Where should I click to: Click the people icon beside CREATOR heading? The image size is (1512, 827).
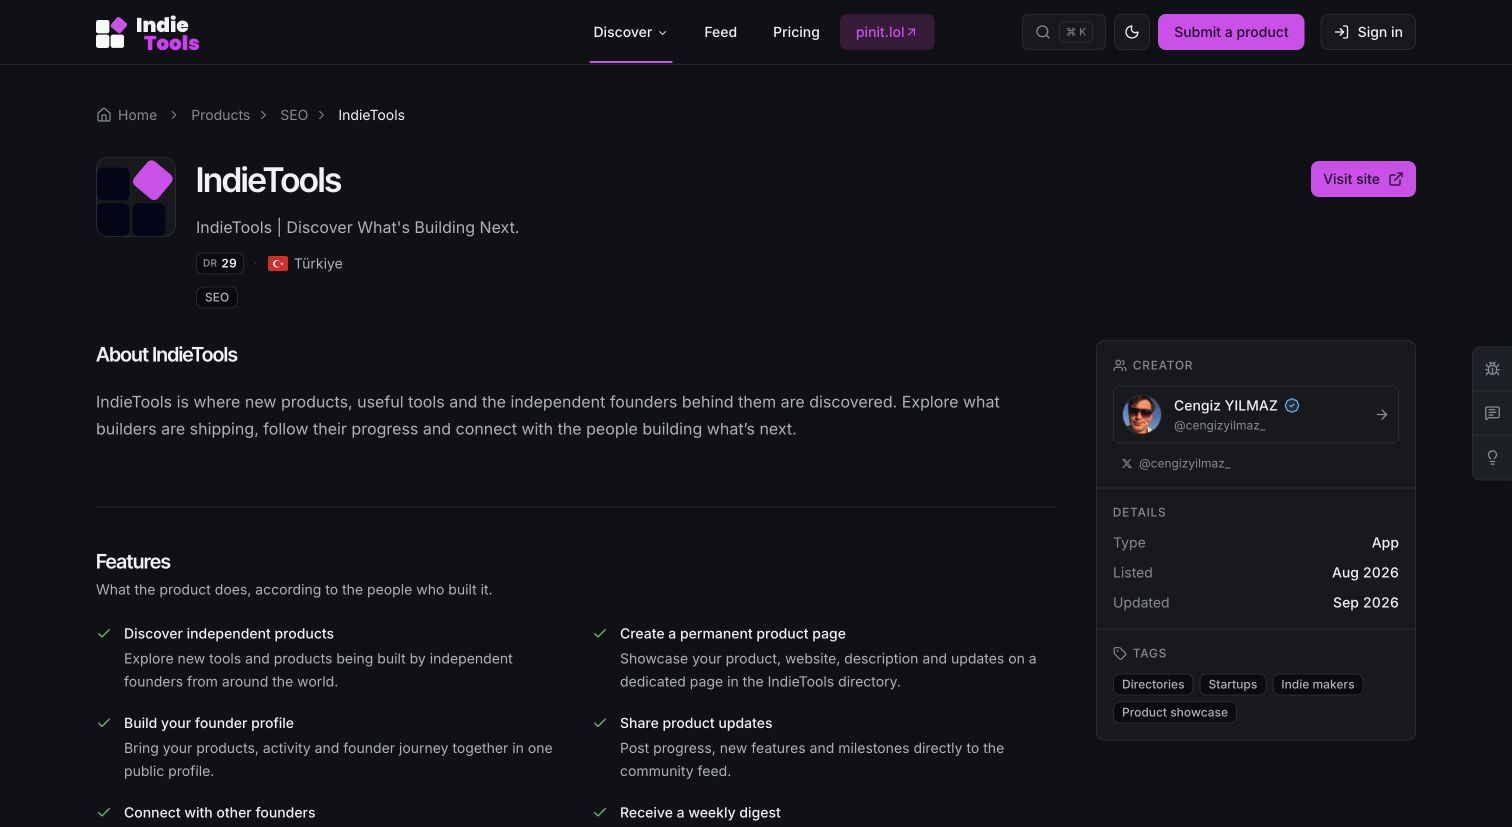(1120, 365)
